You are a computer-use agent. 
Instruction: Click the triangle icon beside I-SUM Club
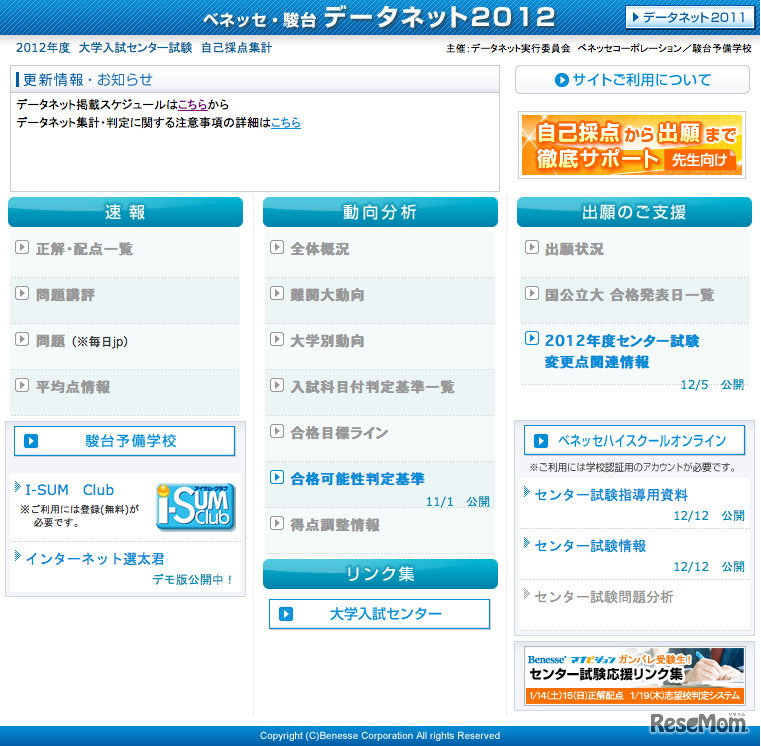pos(18,487)
